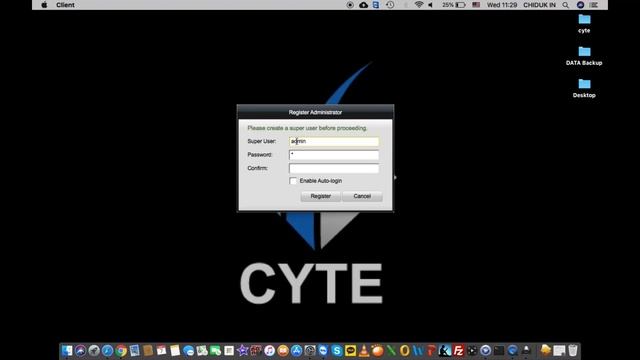This screenshot has width=640, height=360.
Task: Open the DATA Backup desktop folder
Action: [x=584, y=56]
